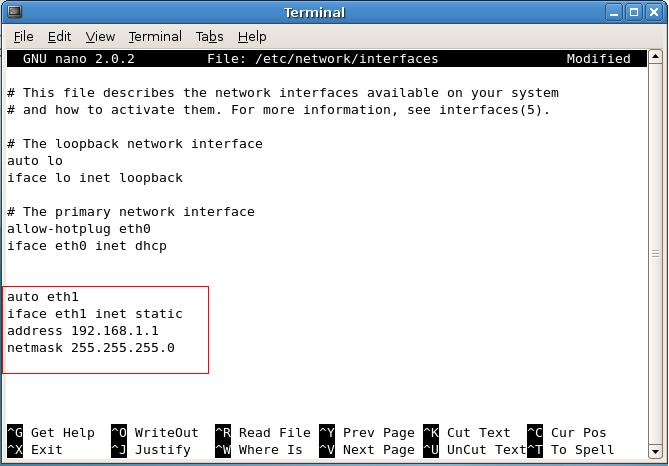Click the scrollbar up arrow

(655, 56)
